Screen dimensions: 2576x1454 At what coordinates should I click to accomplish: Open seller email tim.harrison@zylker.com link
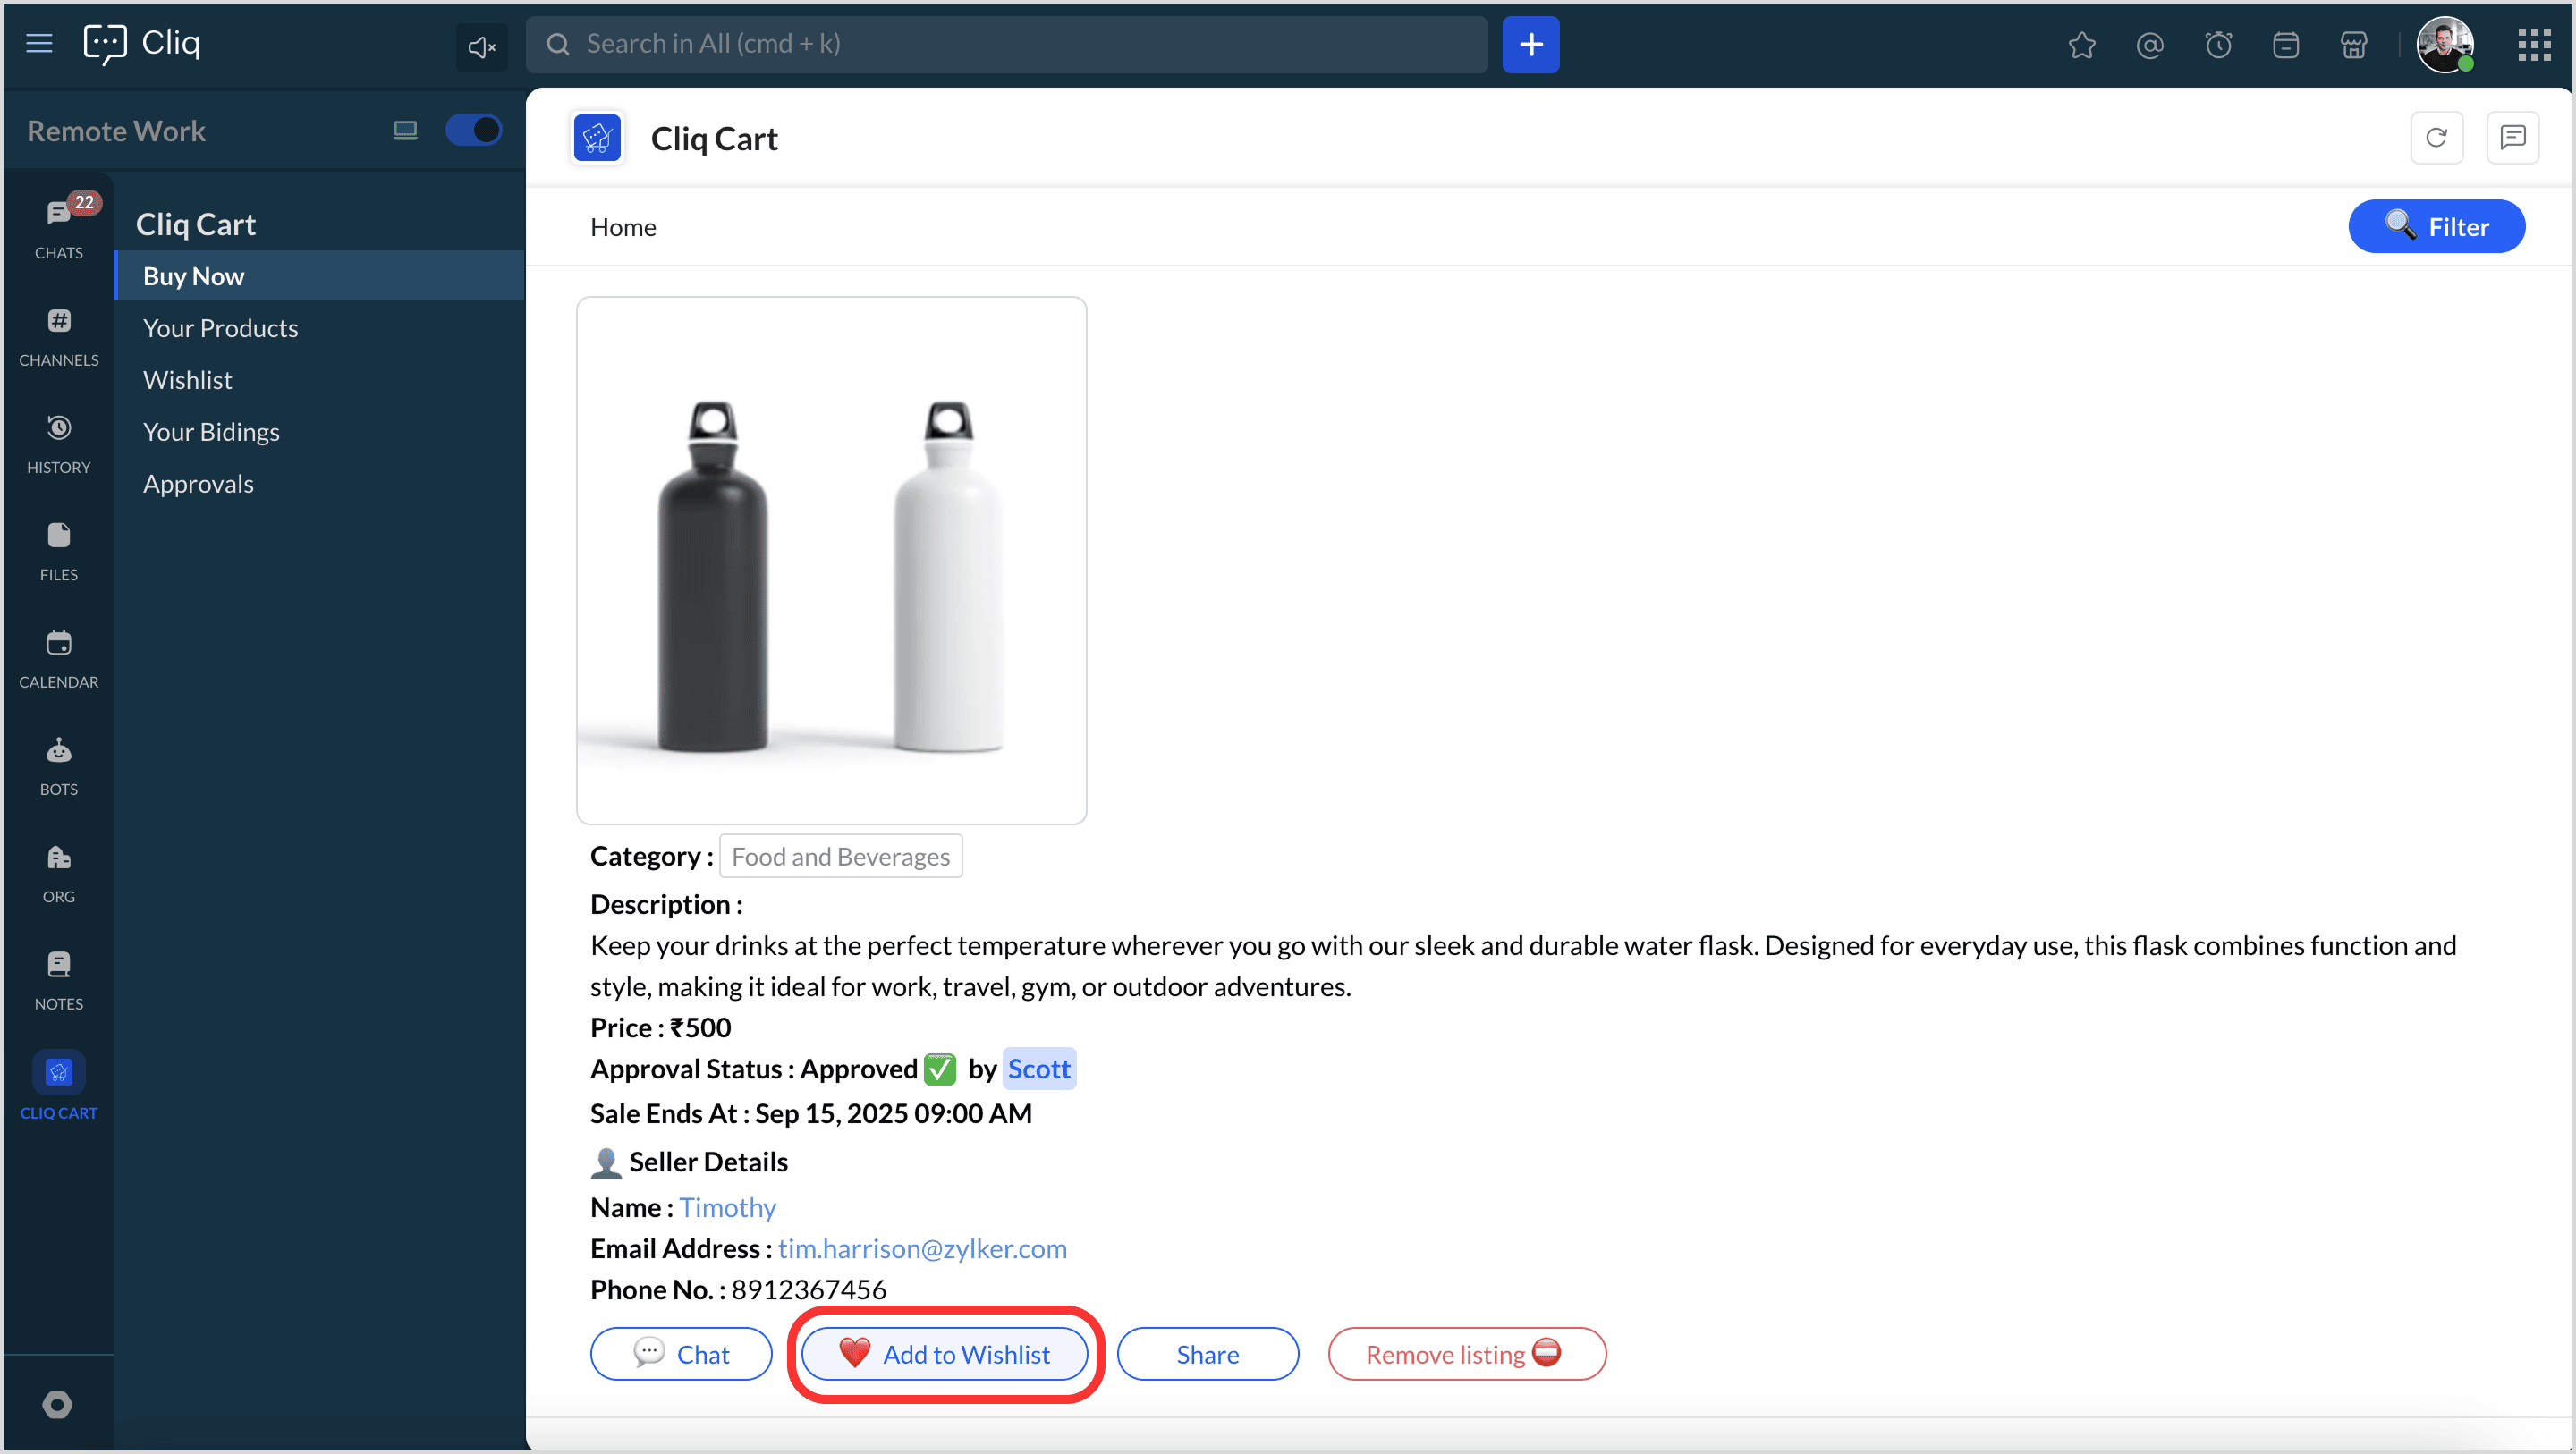[922, 1248]
